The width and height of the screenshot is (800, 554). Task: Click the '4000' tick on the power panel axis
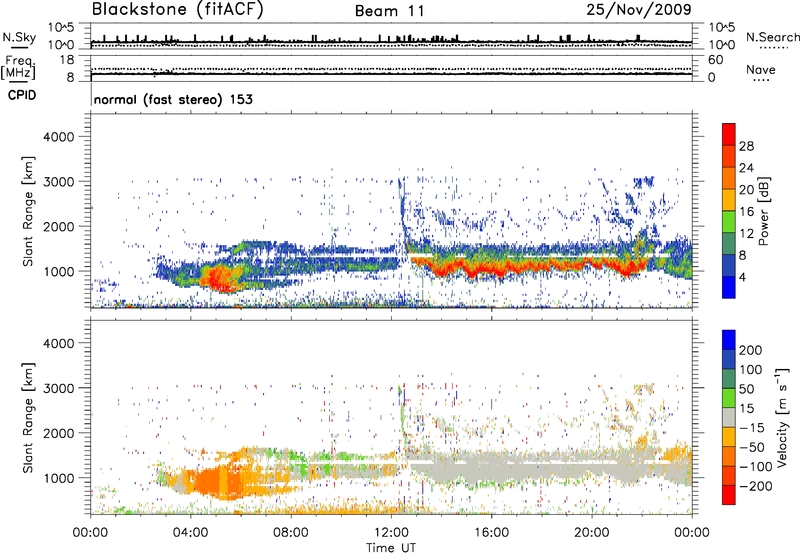[58, 137]
